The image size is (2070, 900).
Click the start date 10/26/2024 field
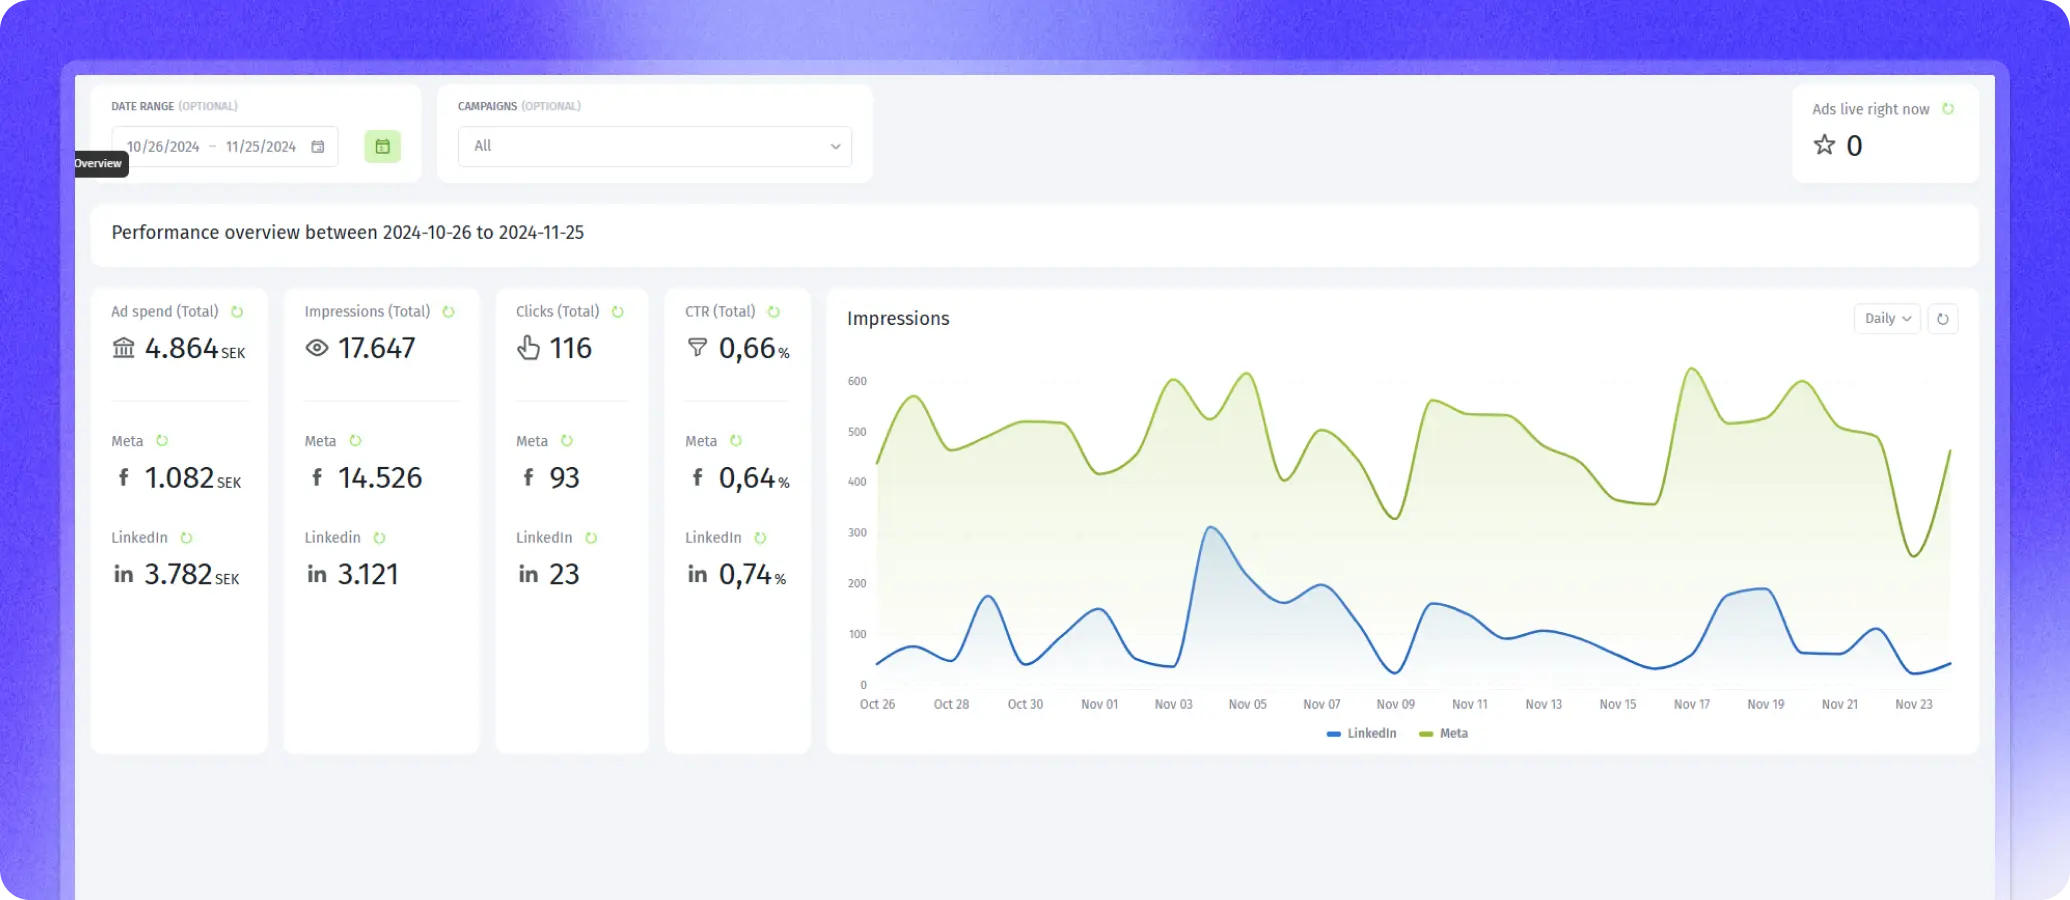164,147
